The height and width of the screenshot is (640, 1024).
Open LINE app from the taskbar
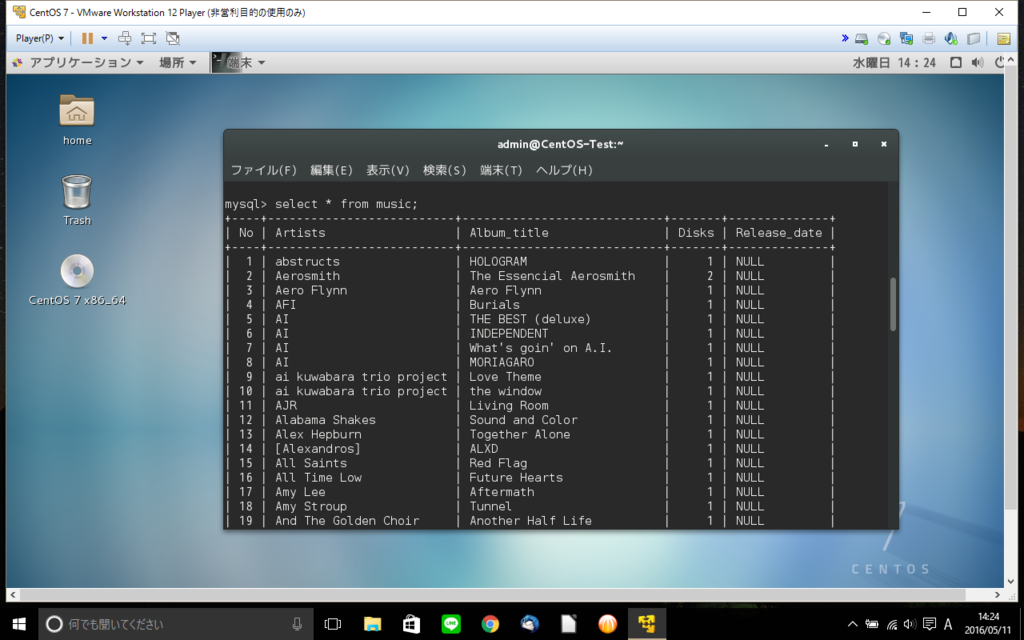click(x=451, y=624)
